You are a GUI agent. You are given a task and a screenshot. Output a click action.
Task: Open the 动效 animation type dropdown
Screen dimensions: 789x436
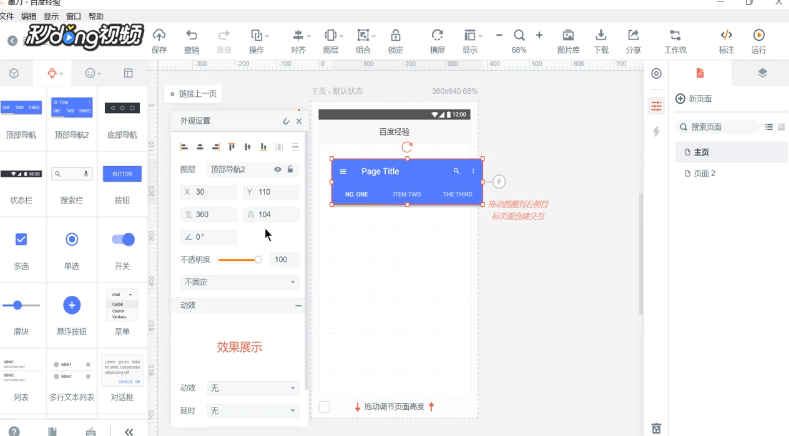click(253, 388)
